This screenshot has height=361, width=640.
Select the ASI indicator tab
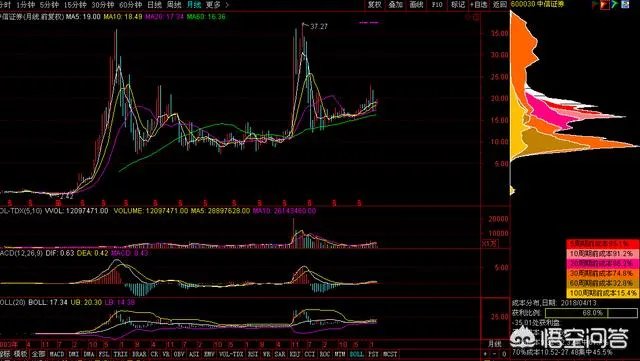coord(194,354)
